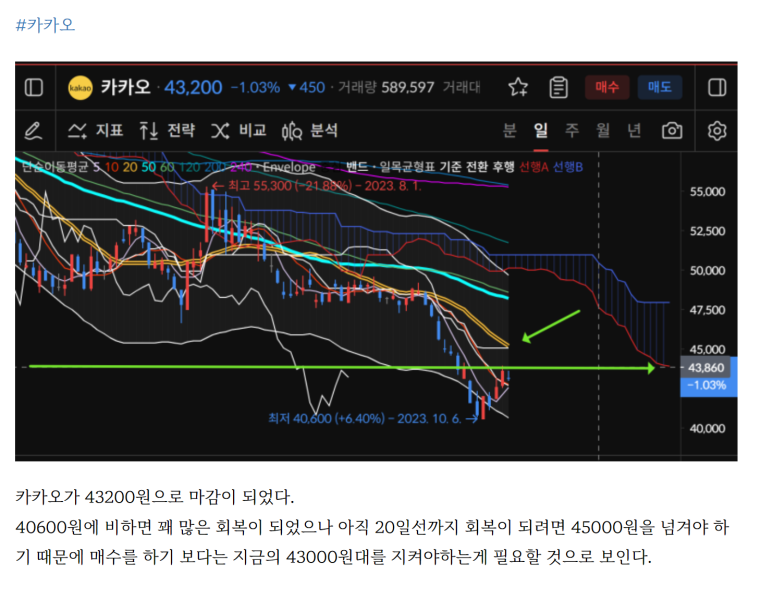Image resolution: width=773 pixels, height=599 pixels.
Task: Click the 카카오 stock name
Action: (x=126, y=87)
